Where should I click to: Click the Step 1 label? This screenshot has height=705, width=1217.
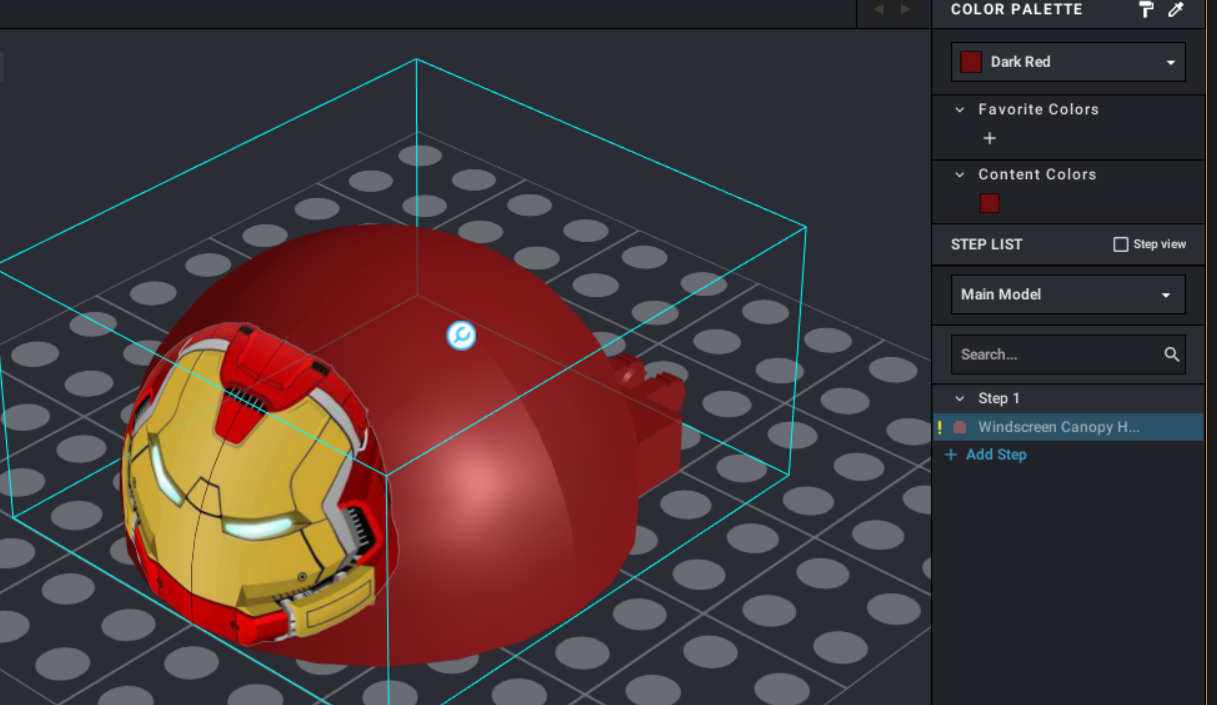(999, 398)
